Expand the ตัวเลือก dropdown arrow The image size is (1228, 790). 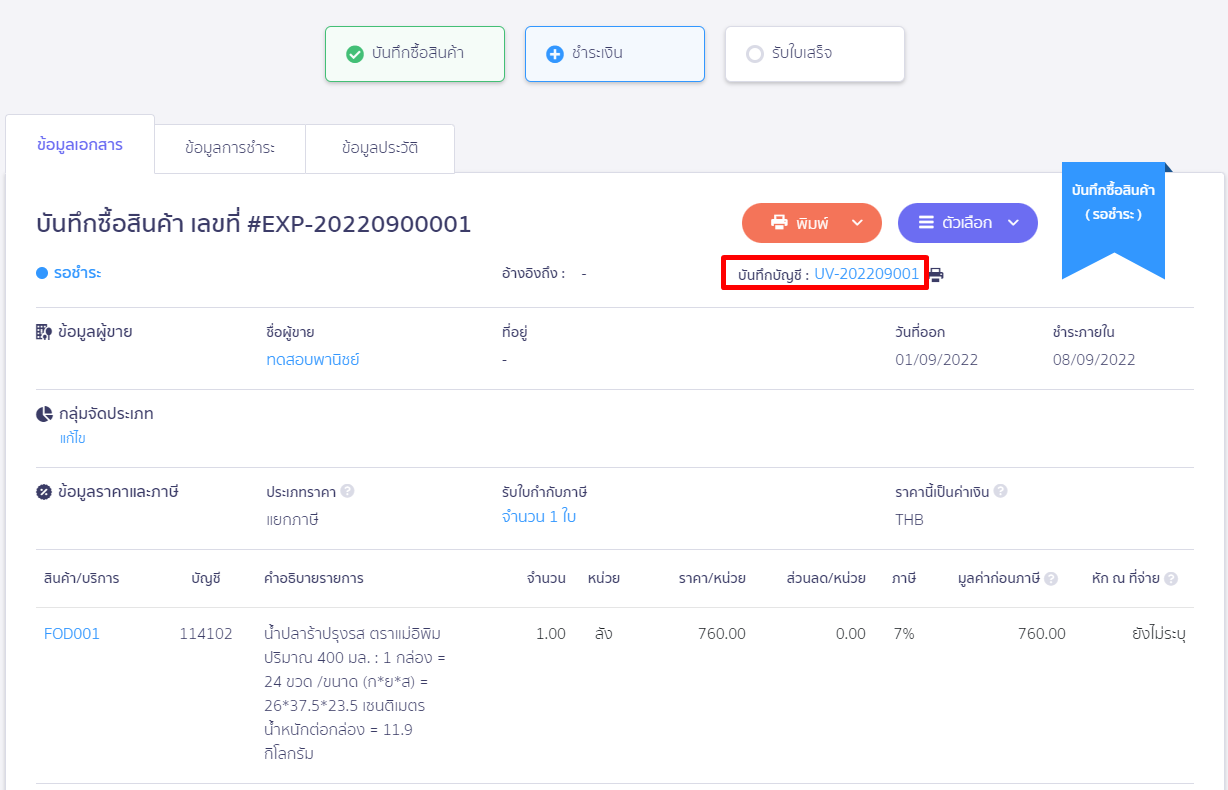(1013, 223)
